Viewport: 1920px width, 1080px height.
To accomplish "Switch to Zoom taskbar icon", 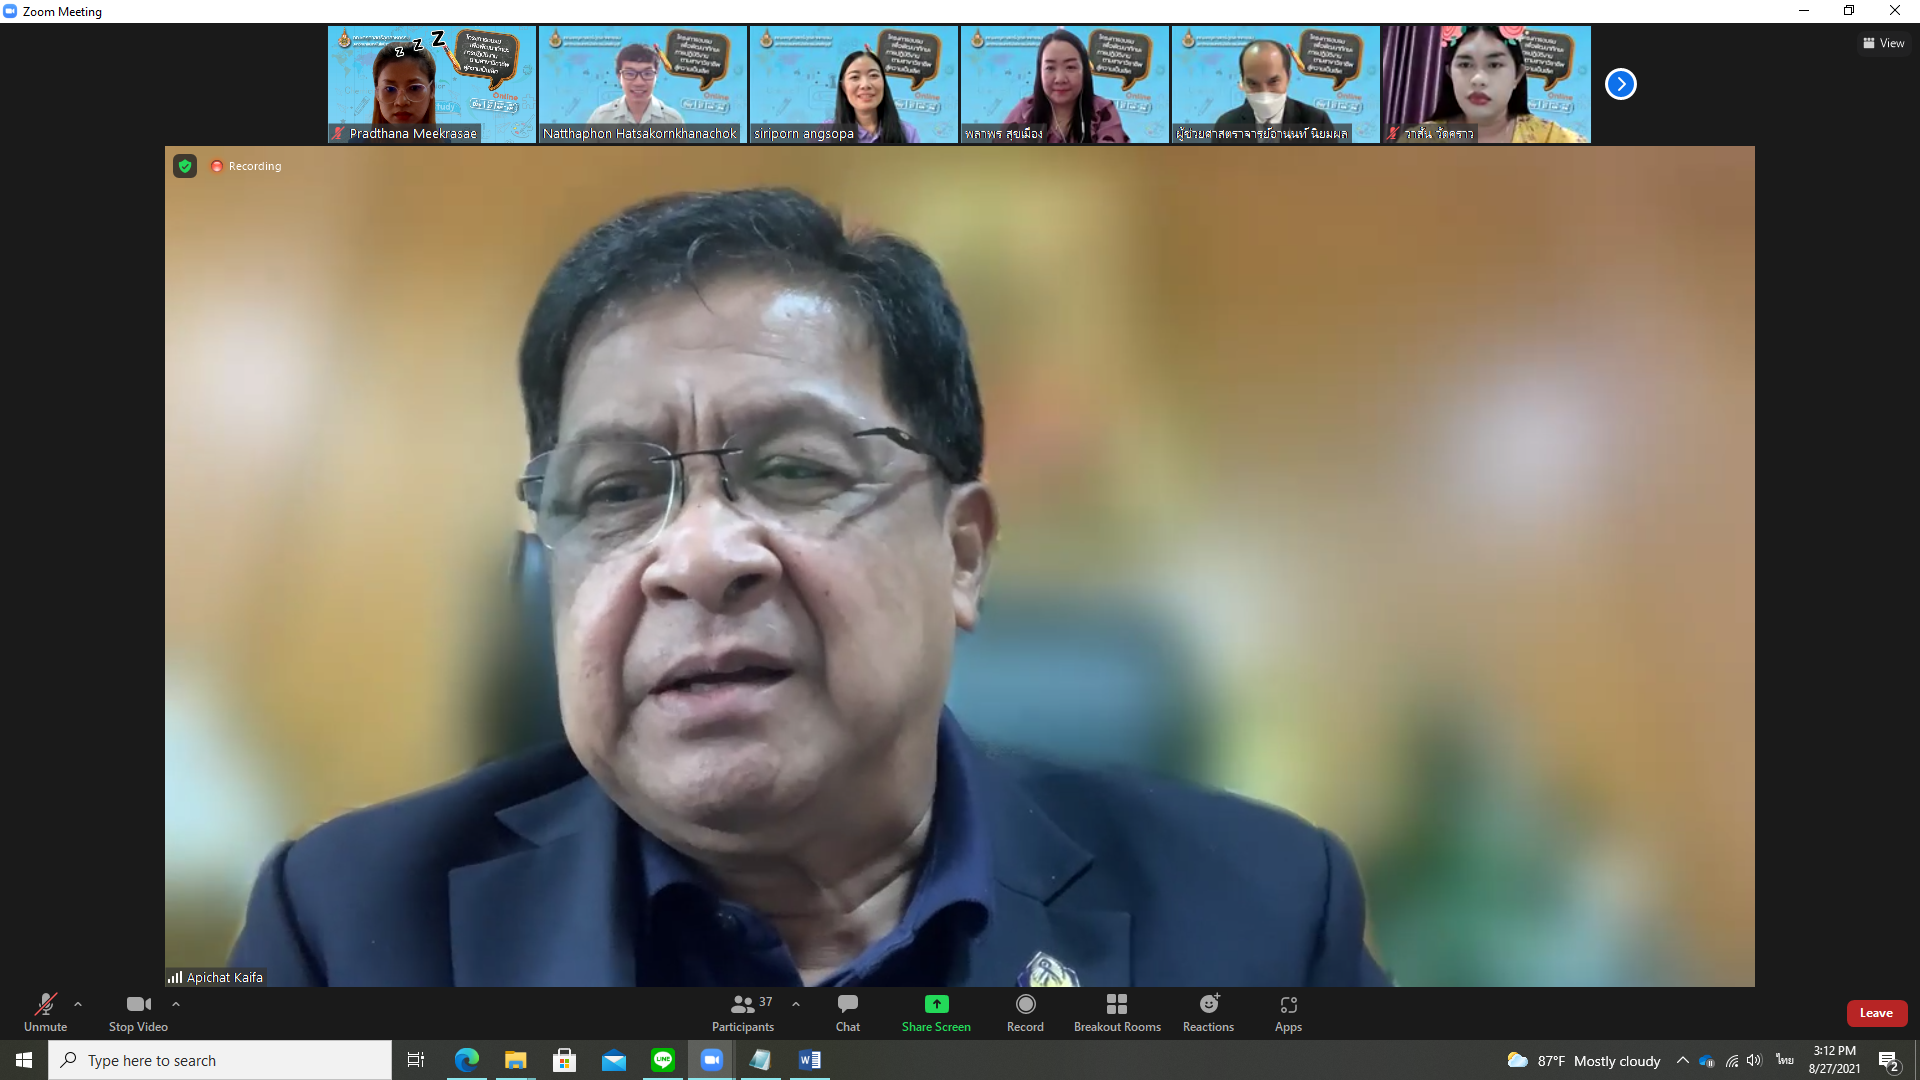I will (712, 1060).
